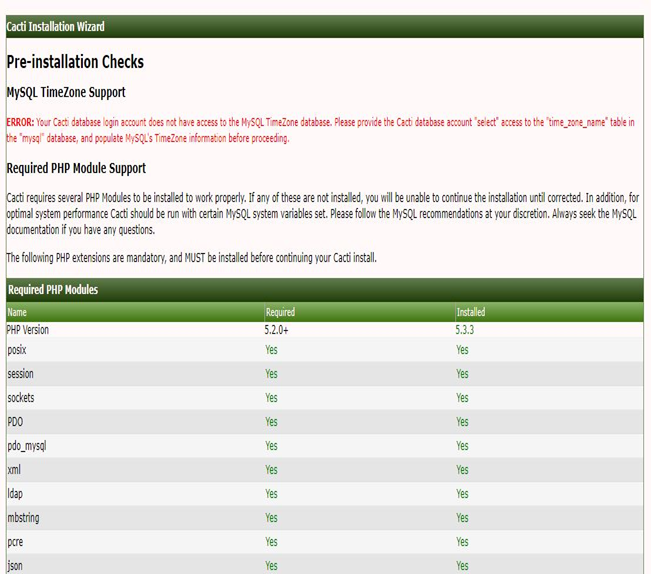
Task: Click the pcre module name
Action: [15, 542]
